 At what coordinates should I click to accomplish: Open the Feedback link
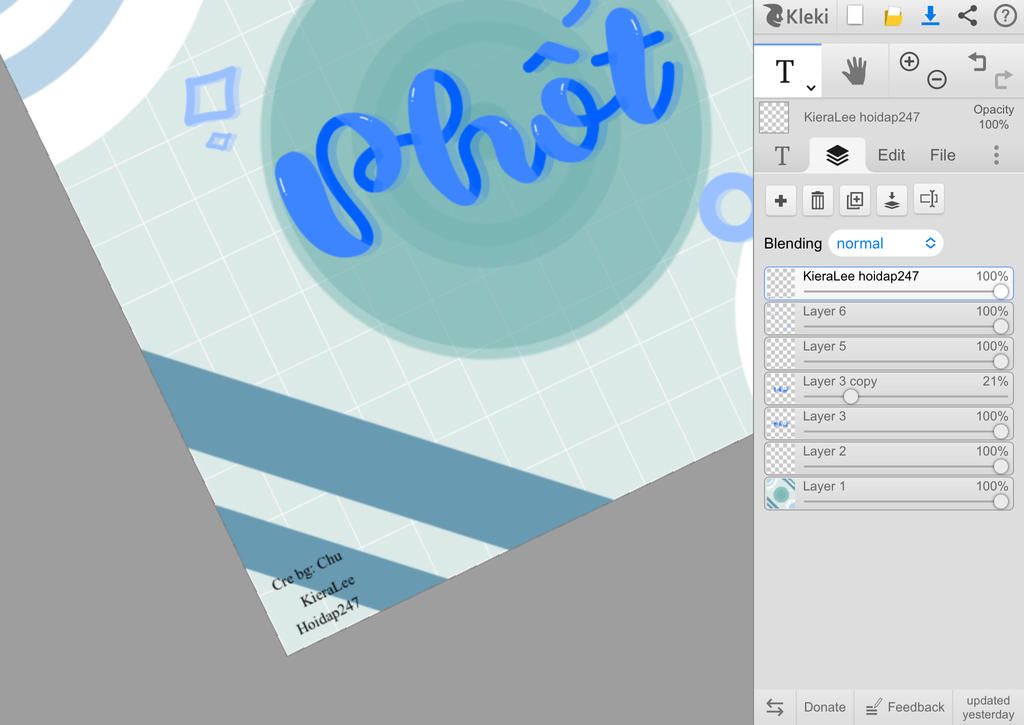904,707
